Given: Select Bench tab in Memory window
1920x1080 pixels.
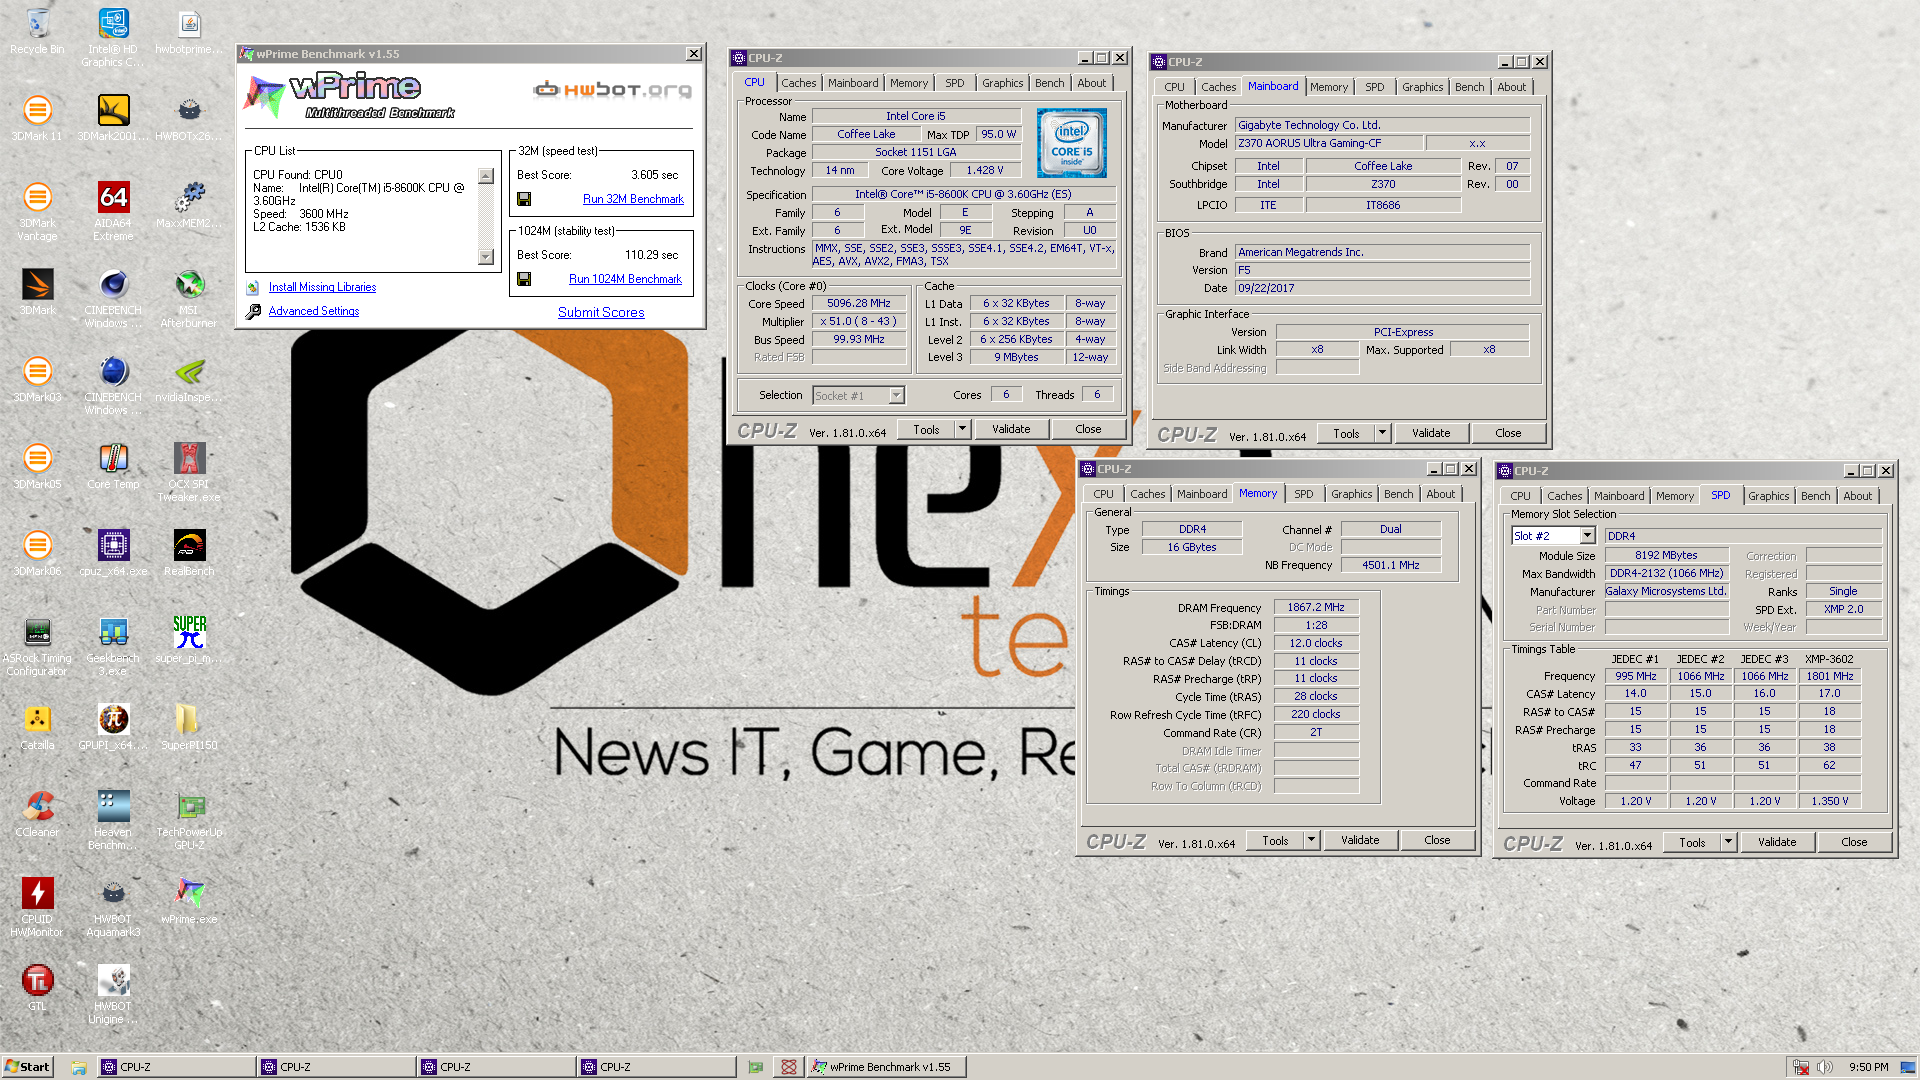Looking at the screenshot, I should [x=1398, y=494].
